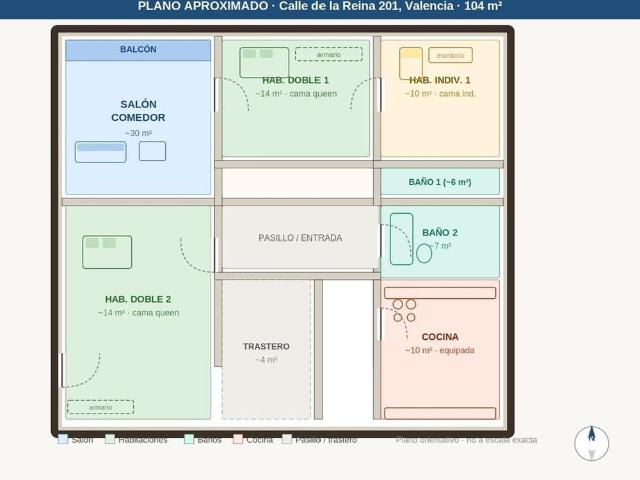This screenshot has width=640, height=480.
Task: Click the armario in Hab. Doble 1
Action: 329,54
